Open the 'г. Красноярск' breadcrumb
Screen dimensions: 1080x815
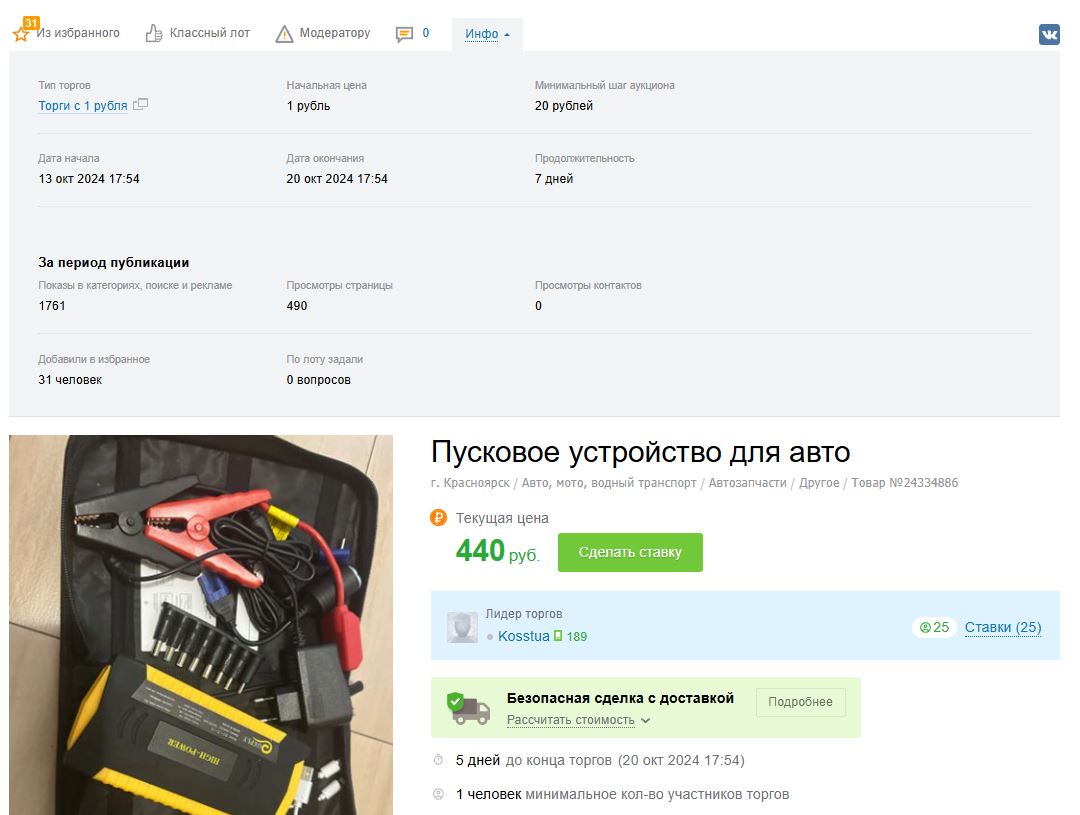(x=470, y=483)
